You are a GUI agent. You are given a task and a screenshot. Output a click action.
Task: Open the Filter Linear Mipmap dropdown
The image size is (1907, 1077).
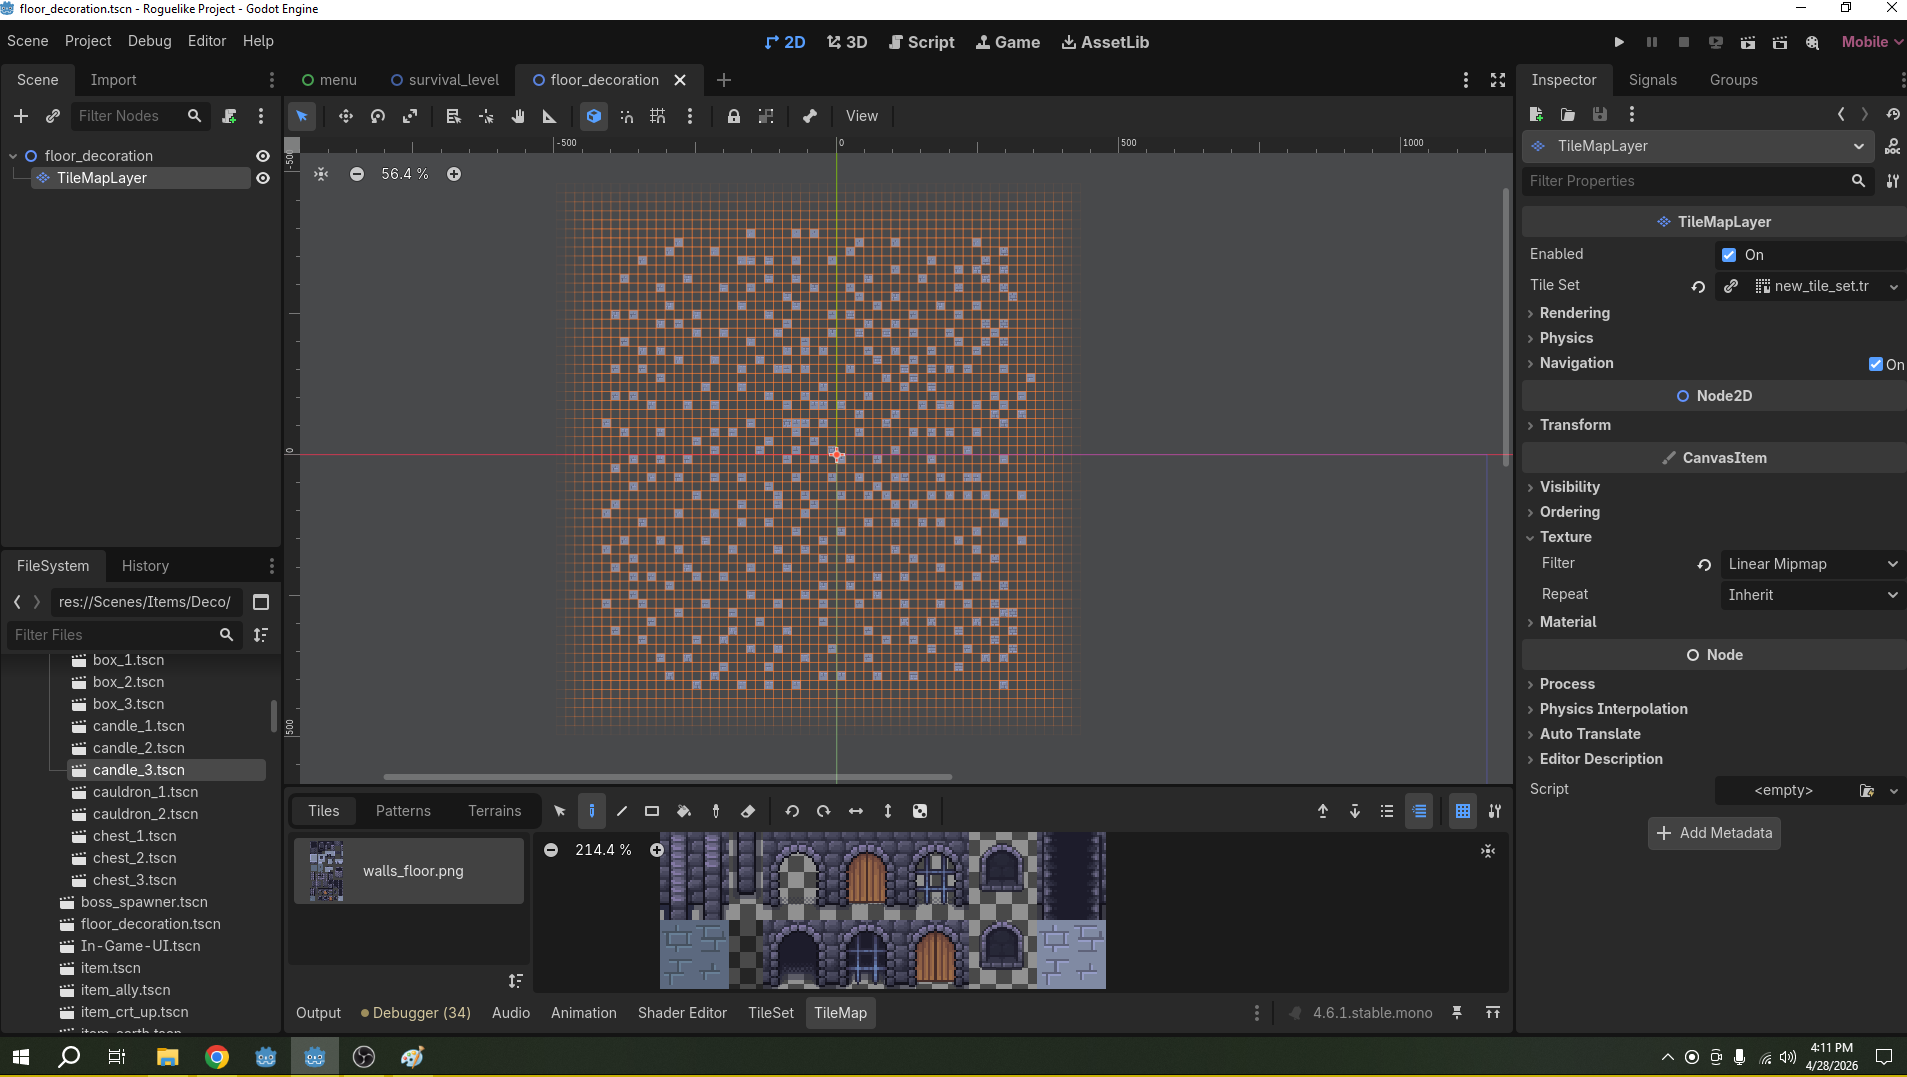pyautogui.click(x=1811, y=564)
